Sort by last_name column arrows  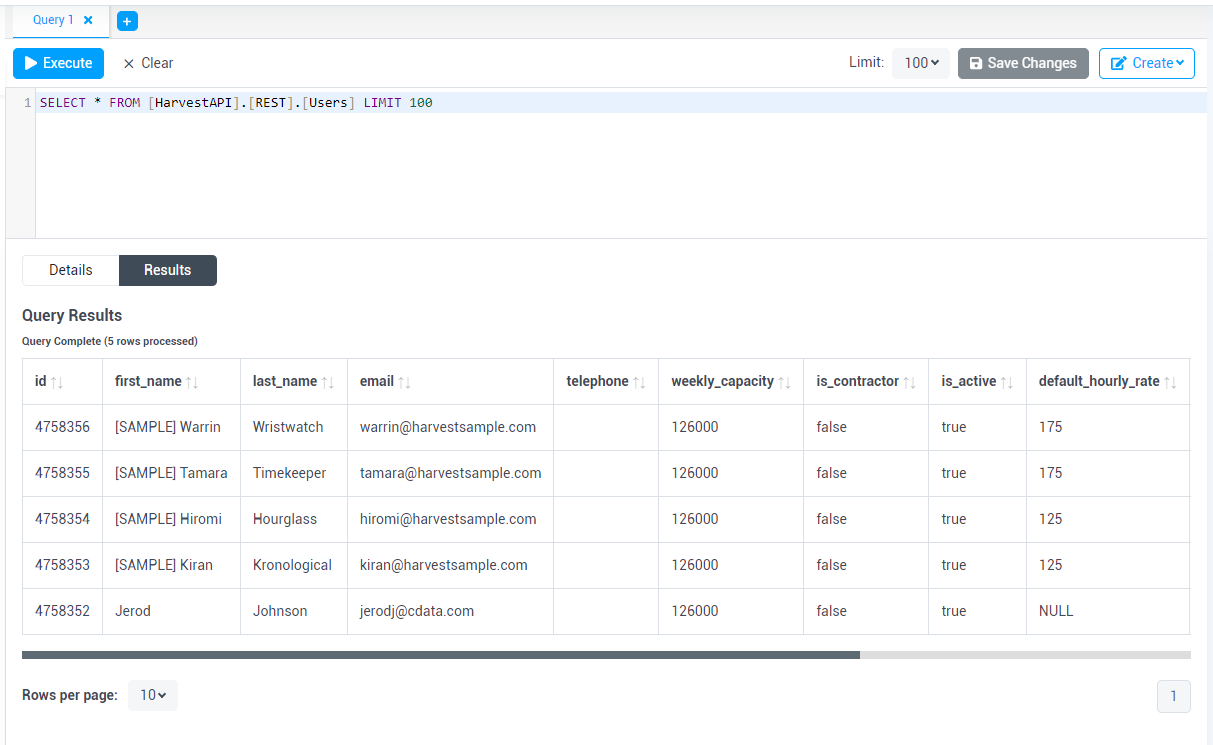point(327,382)
